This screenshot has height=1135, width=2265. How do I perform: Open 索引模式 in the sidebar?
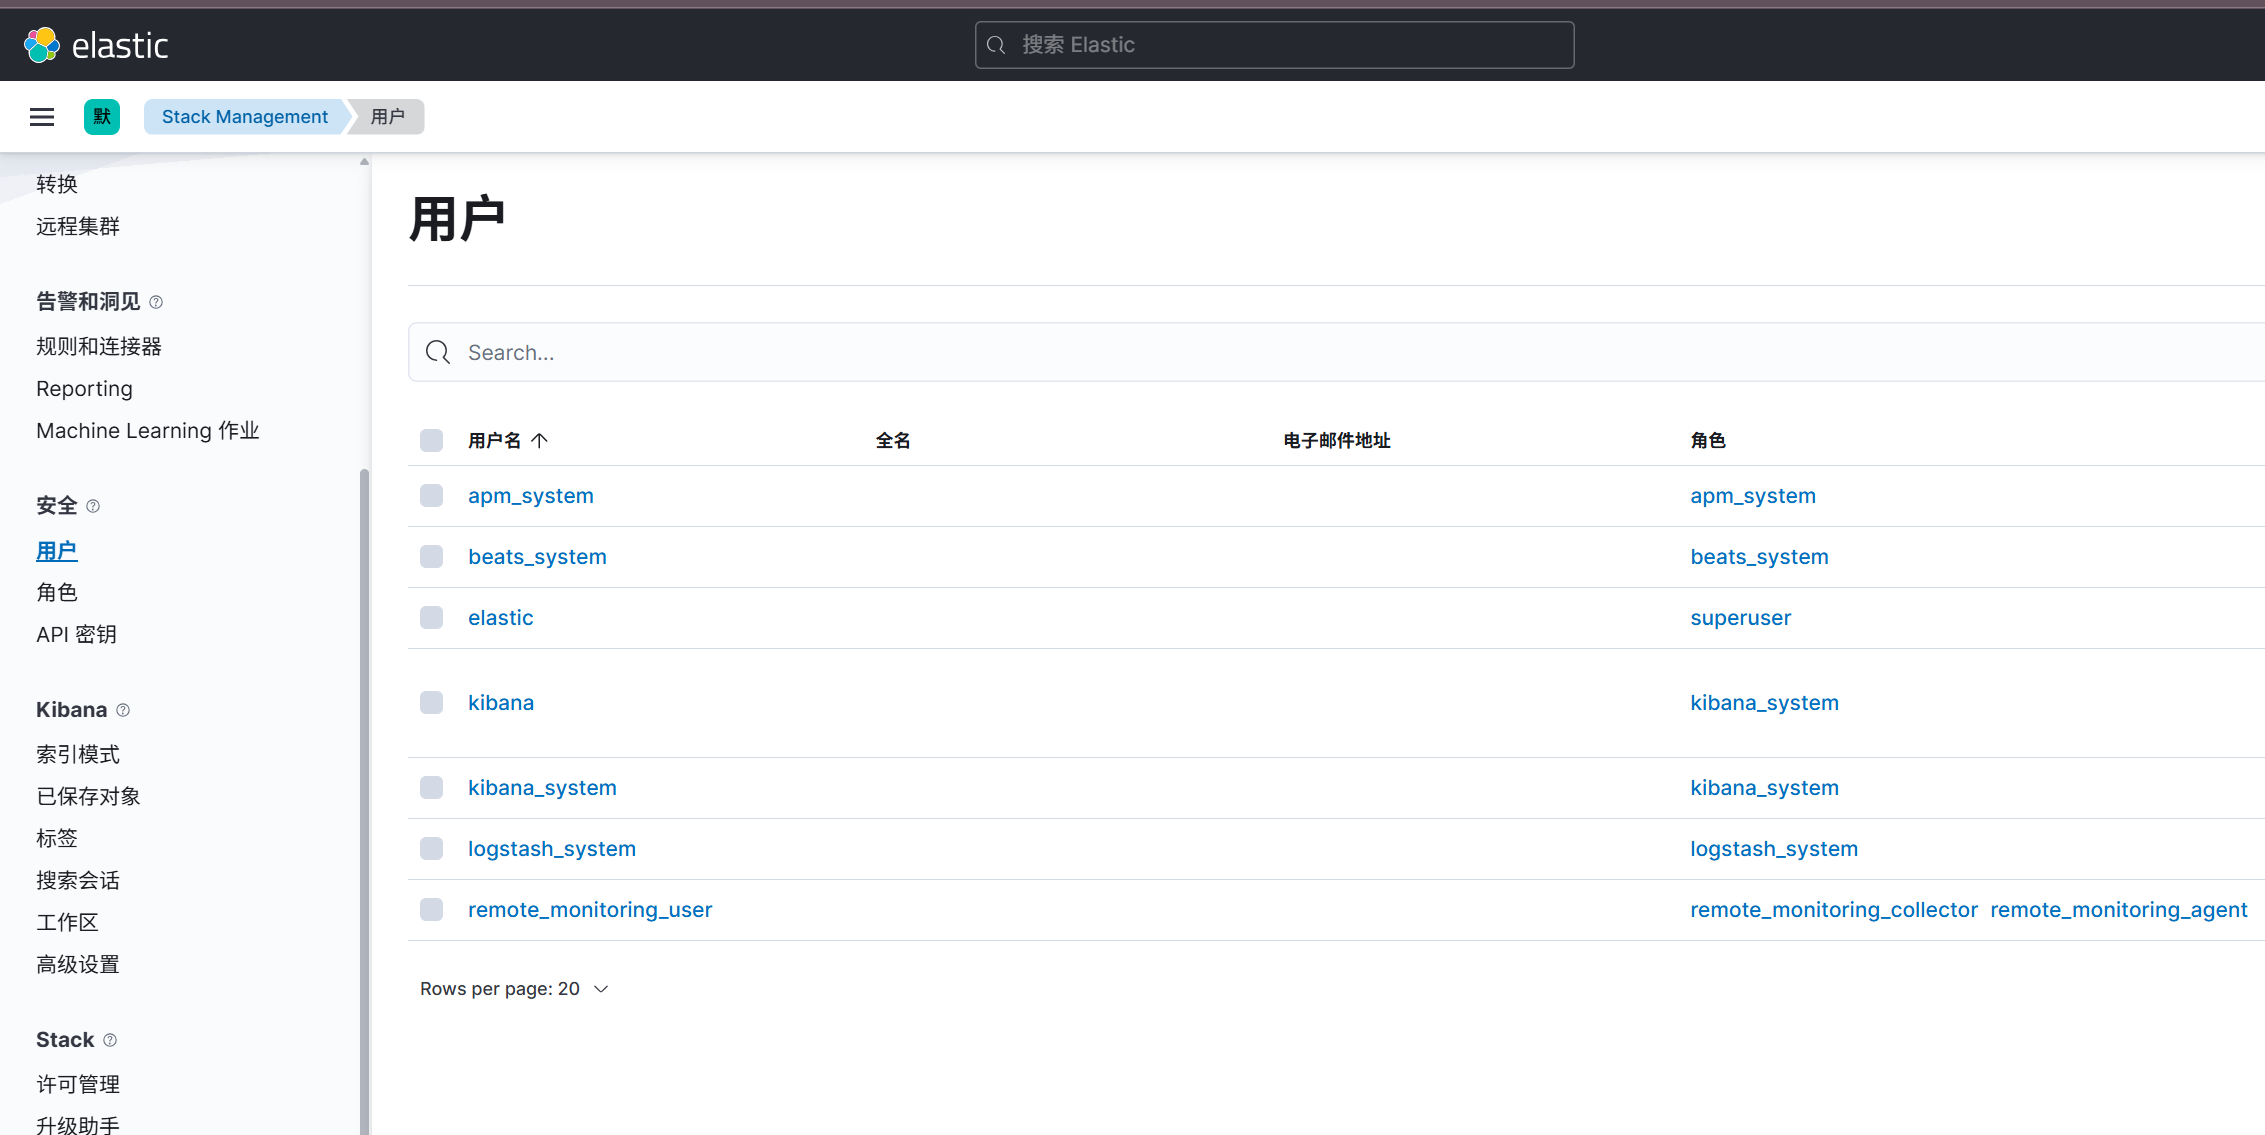coord(78,755)
